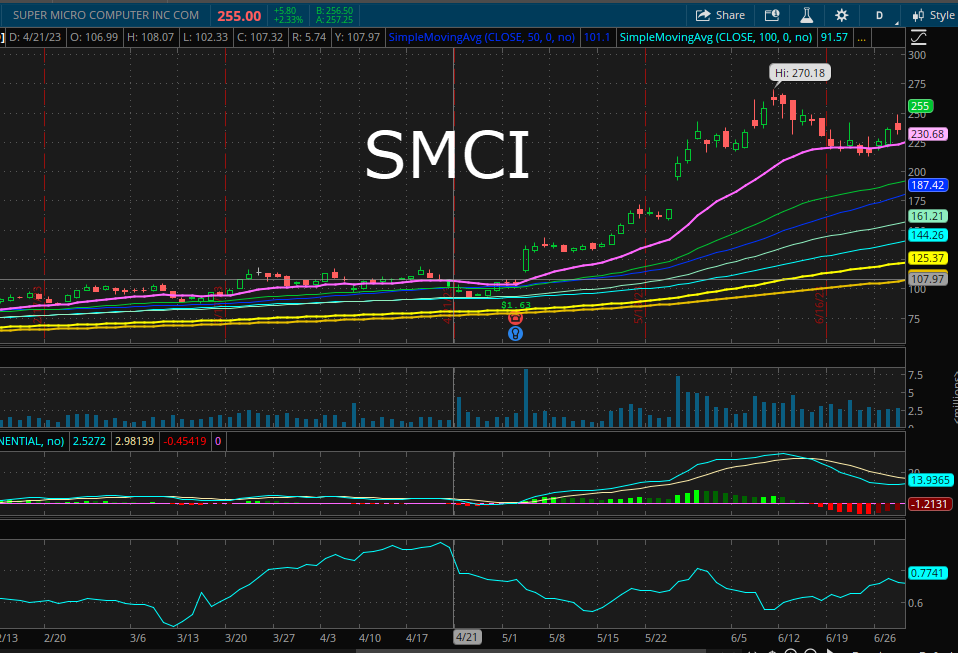Image resolution: width=958 pixels, height=653 pixels.
Task: Click the pink 230.68 moving average label
Action: point(927,134)
